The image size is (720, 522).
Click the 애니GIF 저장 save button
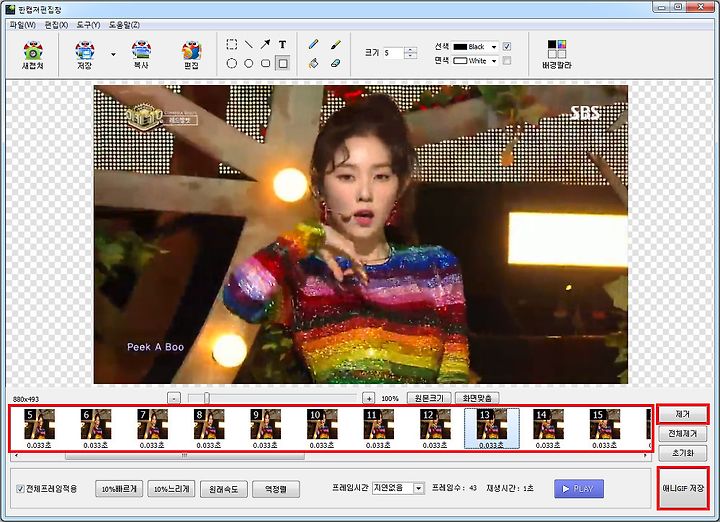[x=683, y=488]
